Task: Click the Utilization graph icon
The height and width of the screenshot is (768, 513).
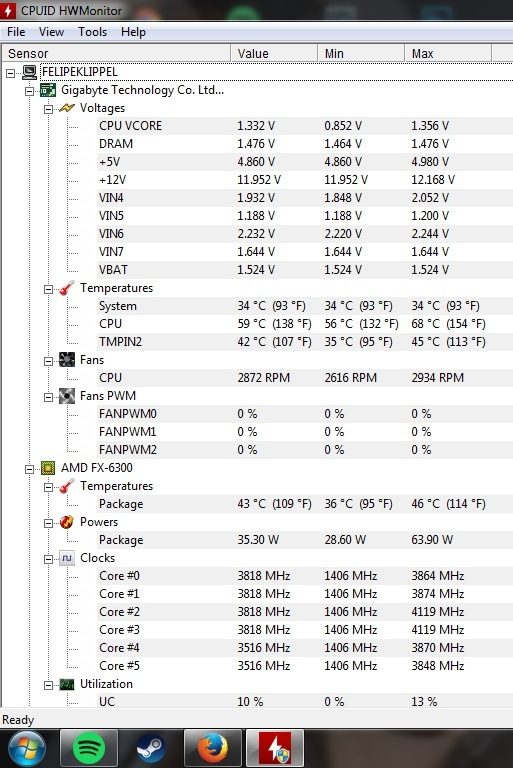Action: [67, 684]
